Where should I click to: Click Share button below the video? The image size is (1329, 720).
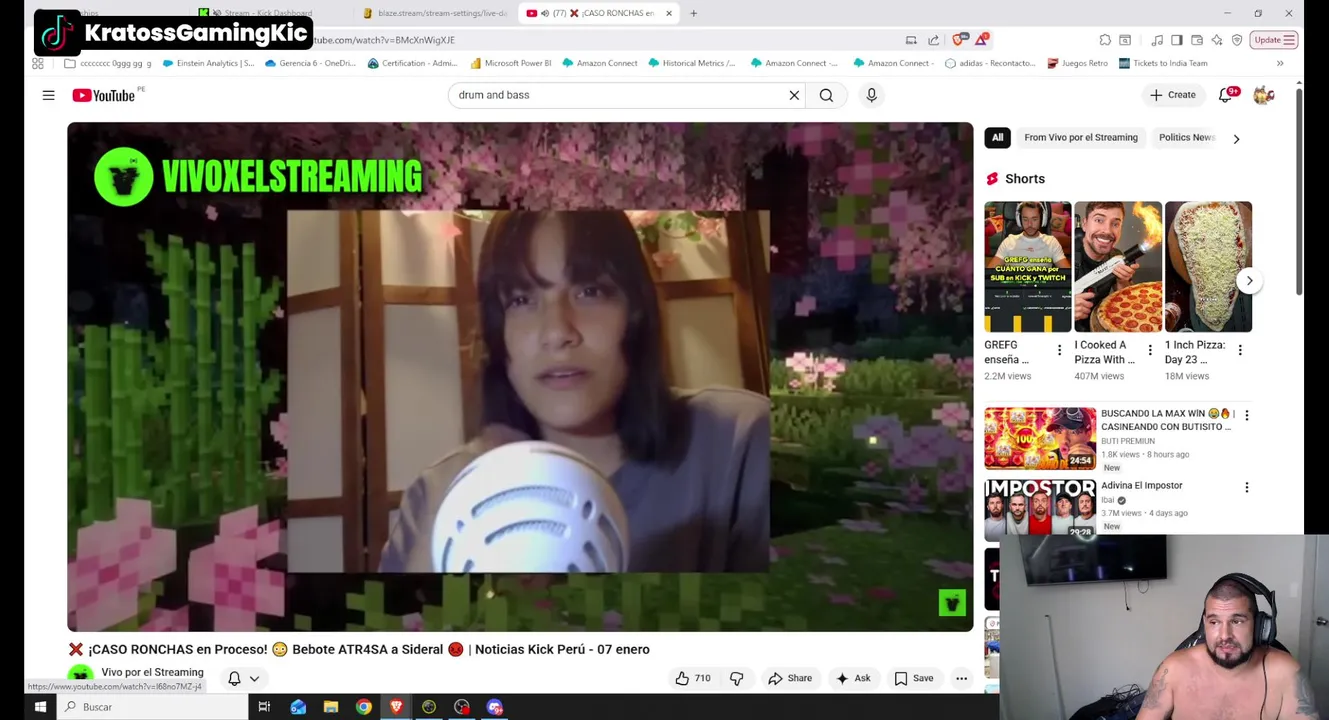point(790,678)
